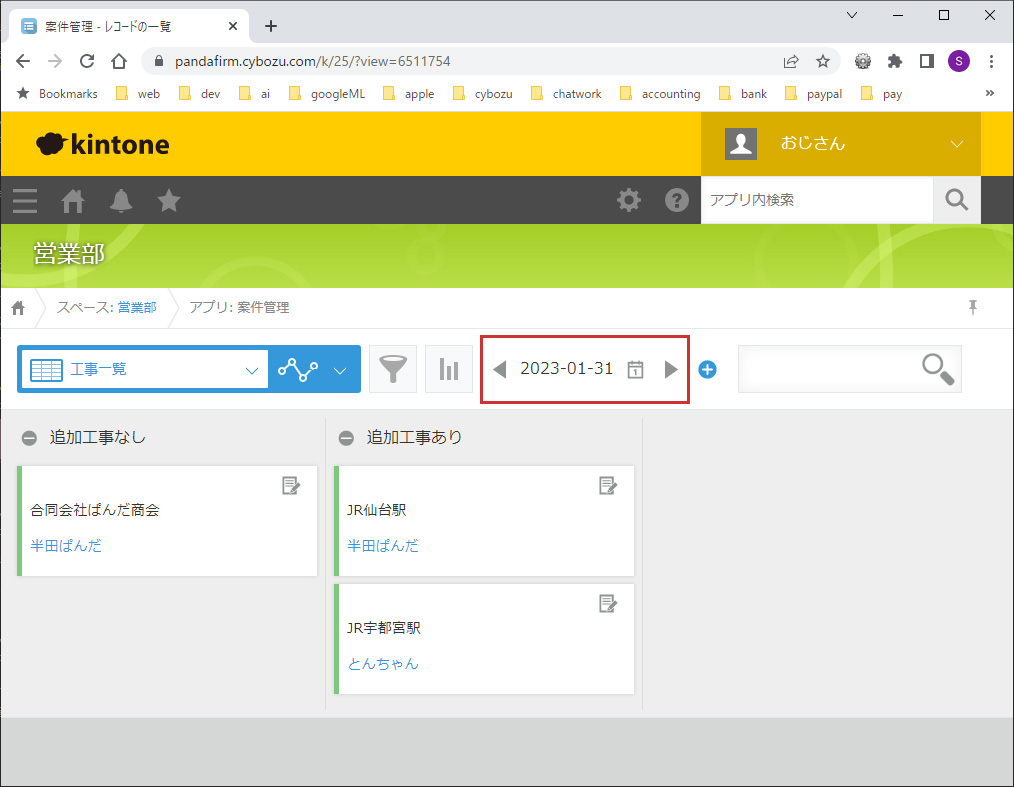Open the おじさん user menu dropdown
The image size is (1014, 787).
coord(956,144)
